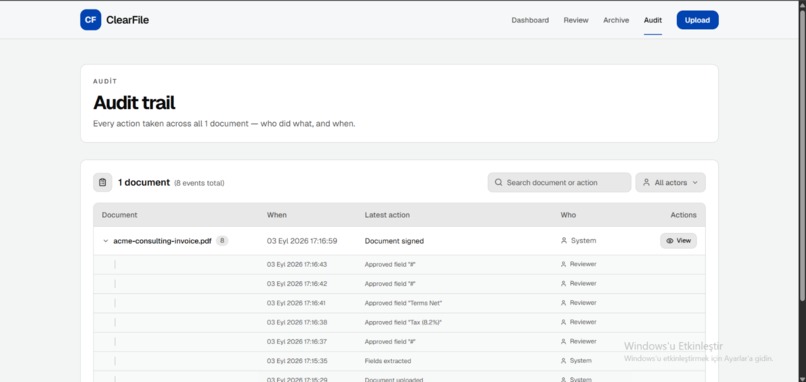
Task: Click the ClearFile brand name
Action: tap(127, 20)
